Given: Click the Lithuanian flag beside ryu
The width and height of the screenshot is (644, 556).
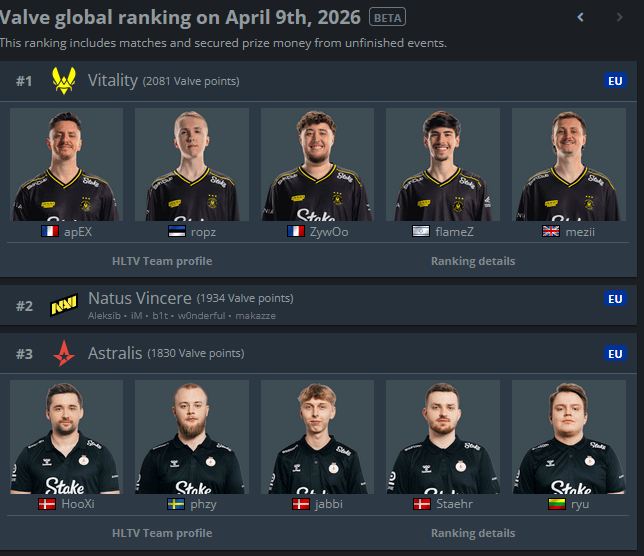Looking at the screenshot, I should pos(557,504).
